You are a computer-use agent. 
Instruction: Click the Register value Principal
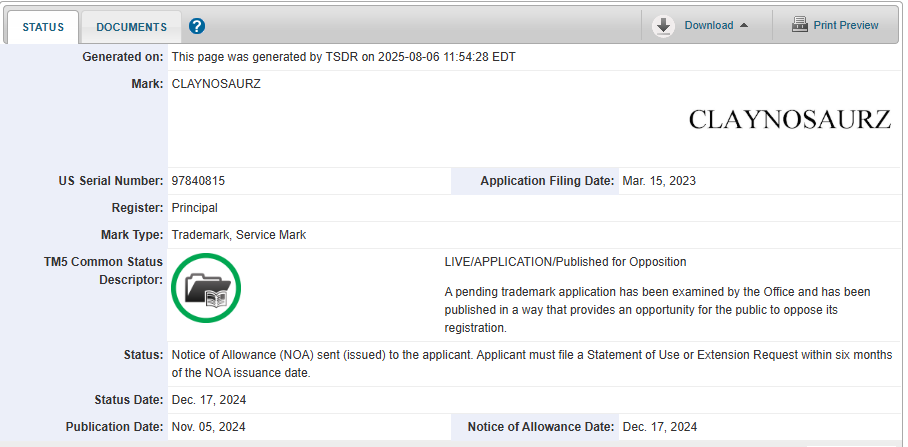click(195, 208)
